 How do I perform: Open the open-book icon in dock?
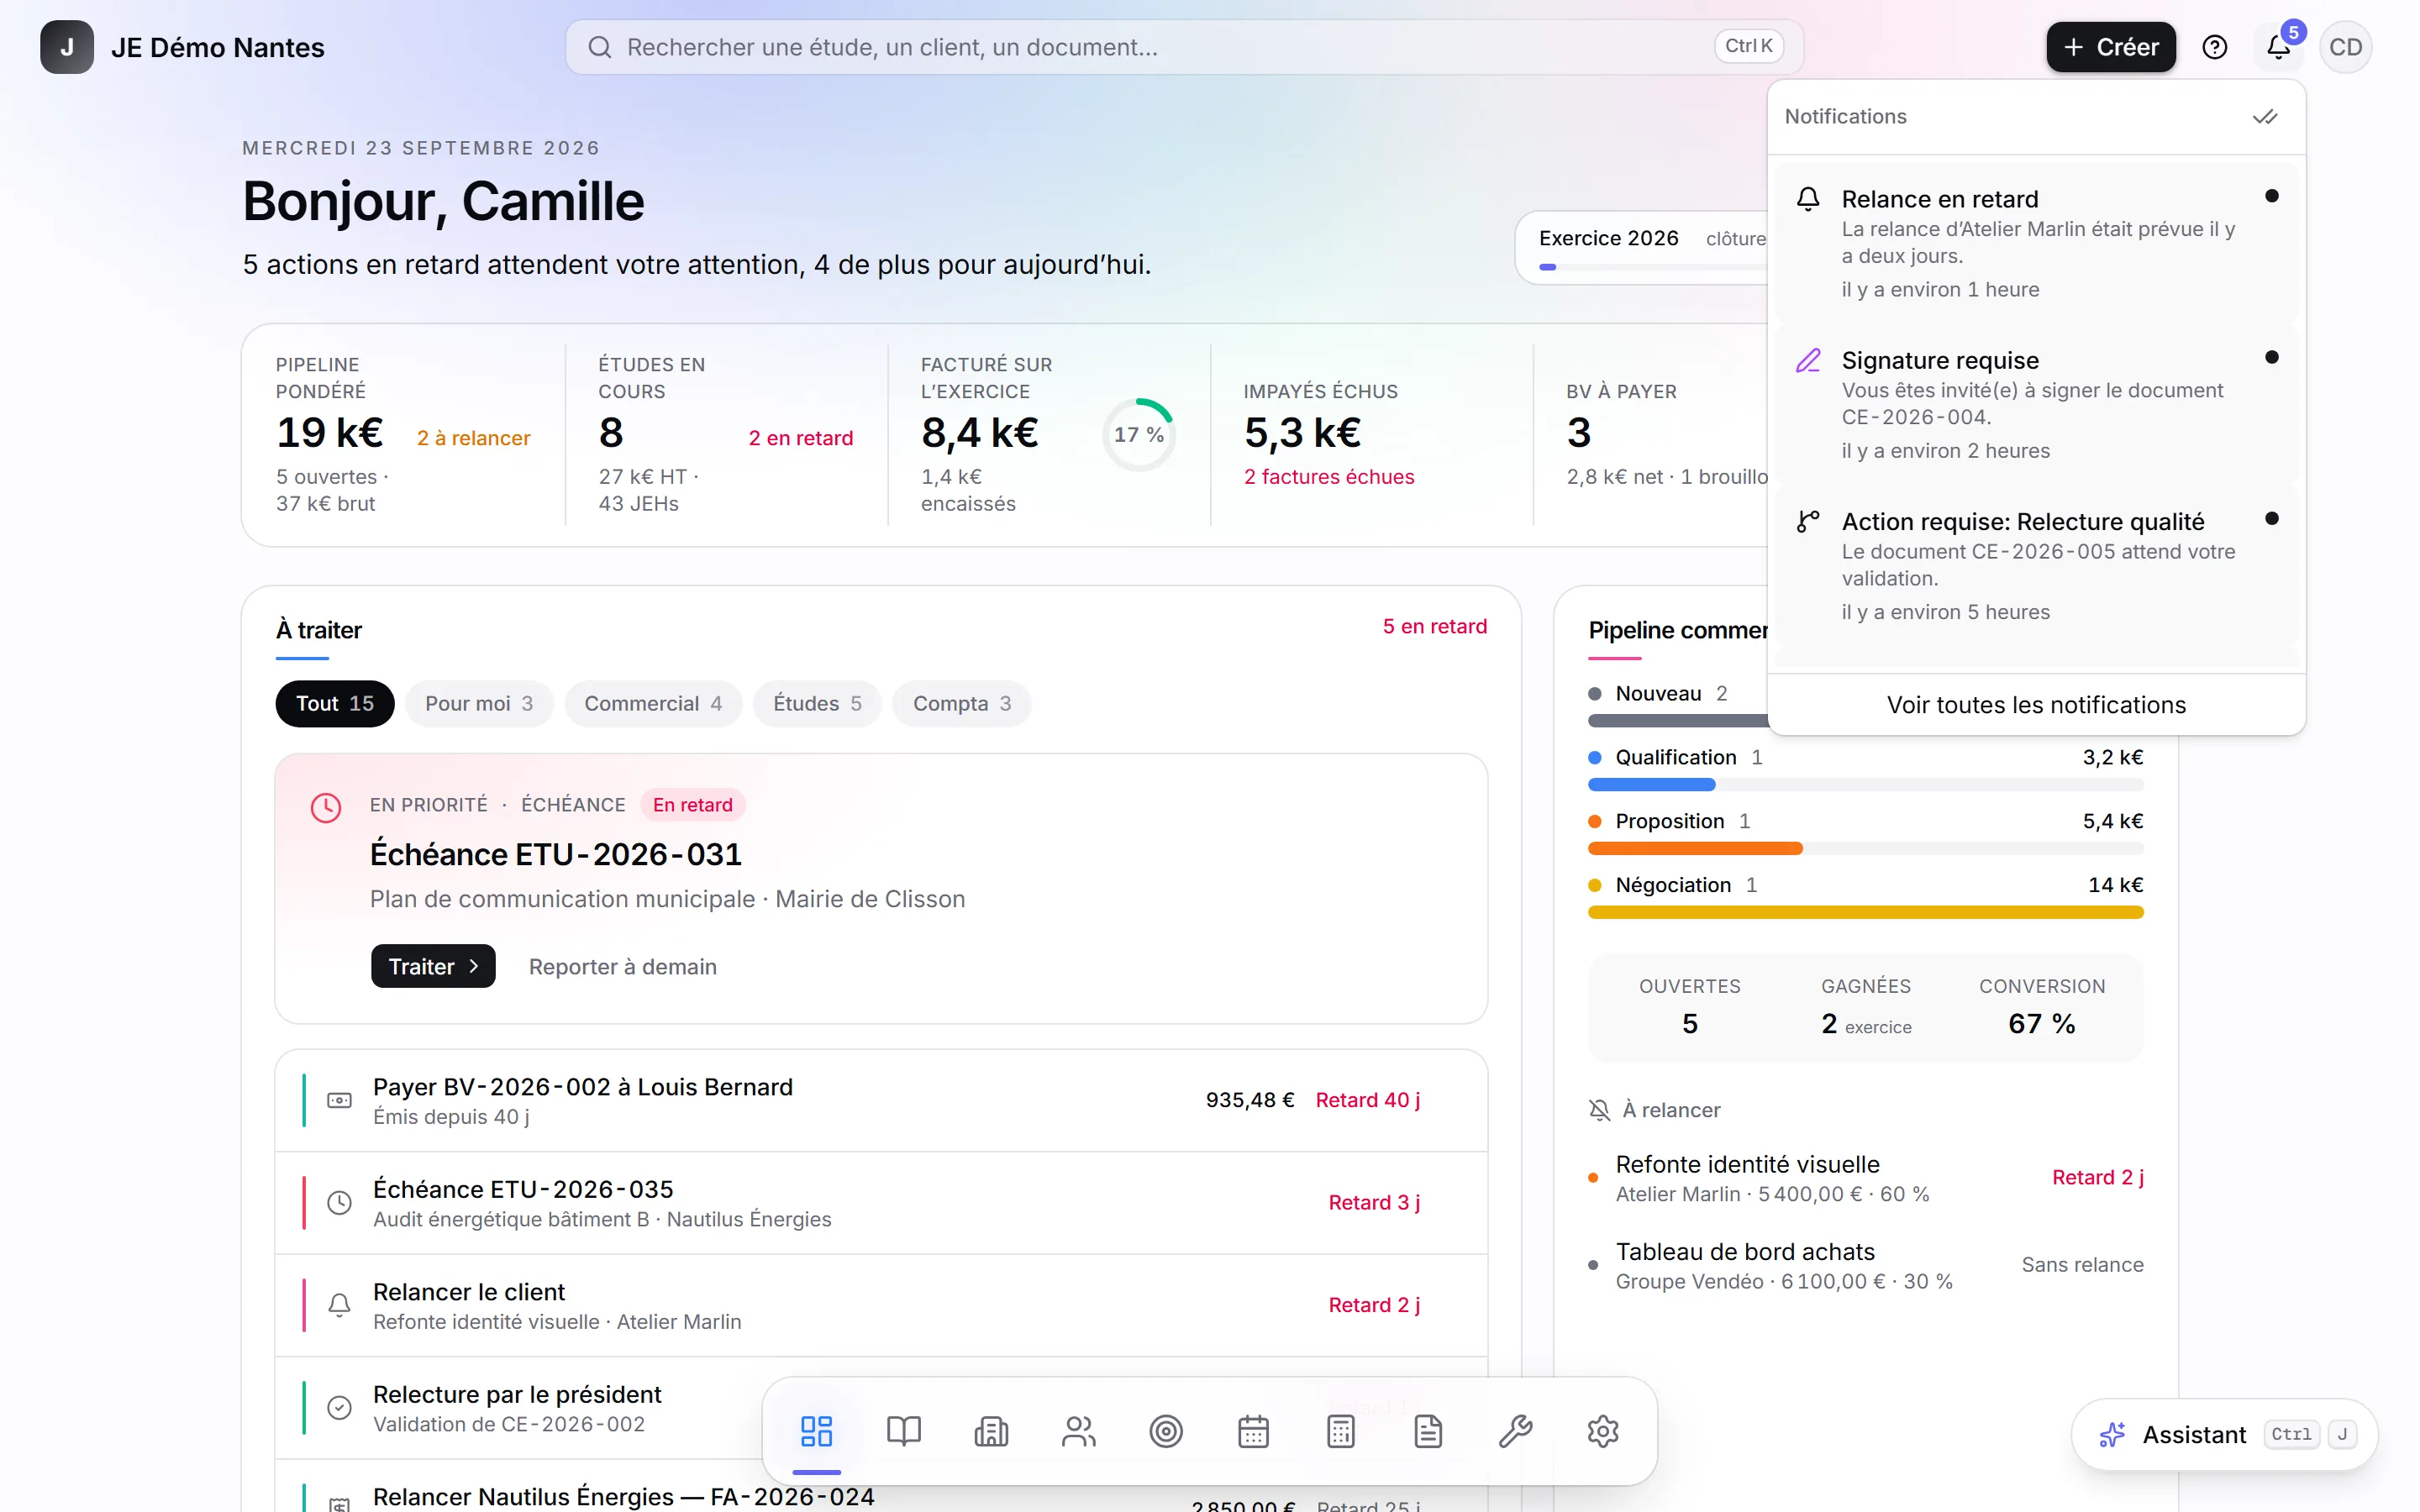[x=903, y=1431]
